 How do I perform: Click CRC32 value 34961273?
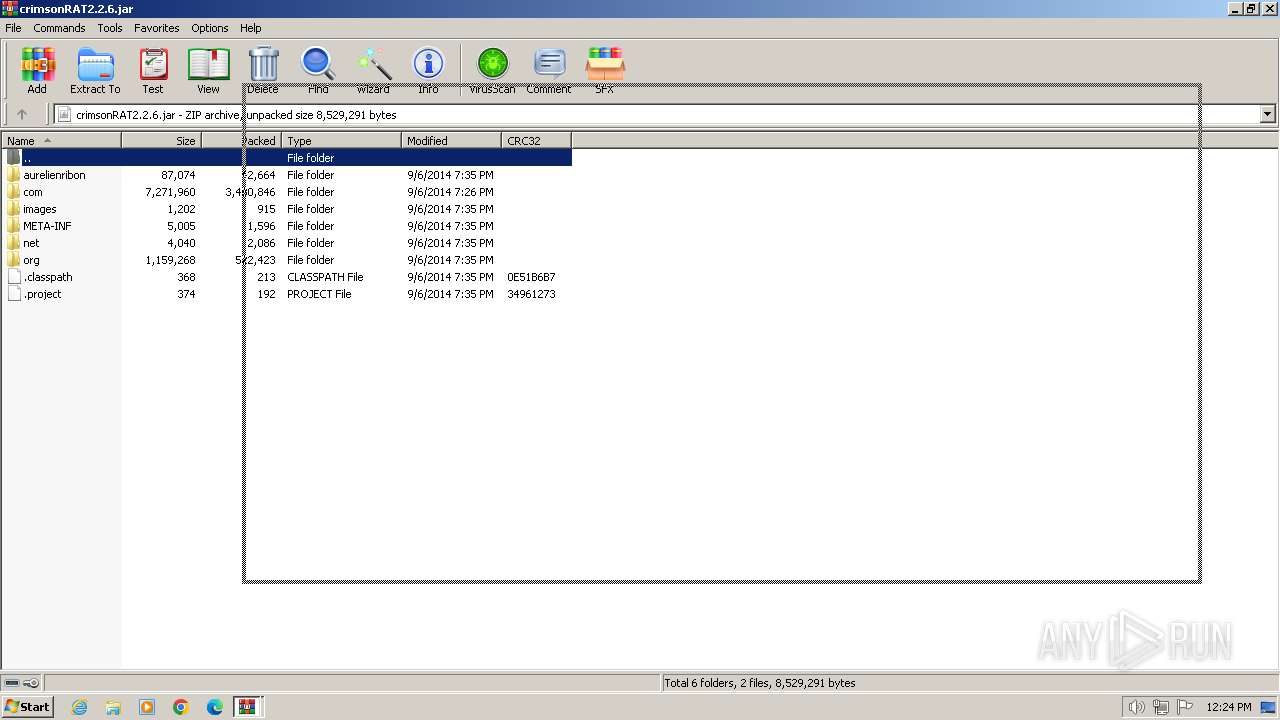point(531,294)
